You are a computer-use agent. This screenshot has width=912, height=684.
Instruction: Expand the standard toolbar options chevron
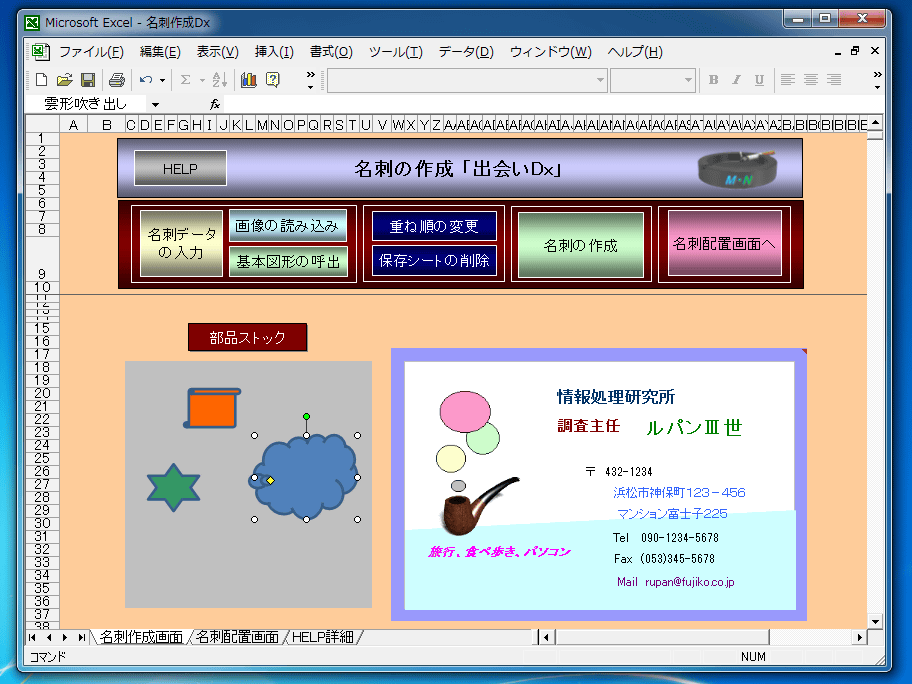311,80
